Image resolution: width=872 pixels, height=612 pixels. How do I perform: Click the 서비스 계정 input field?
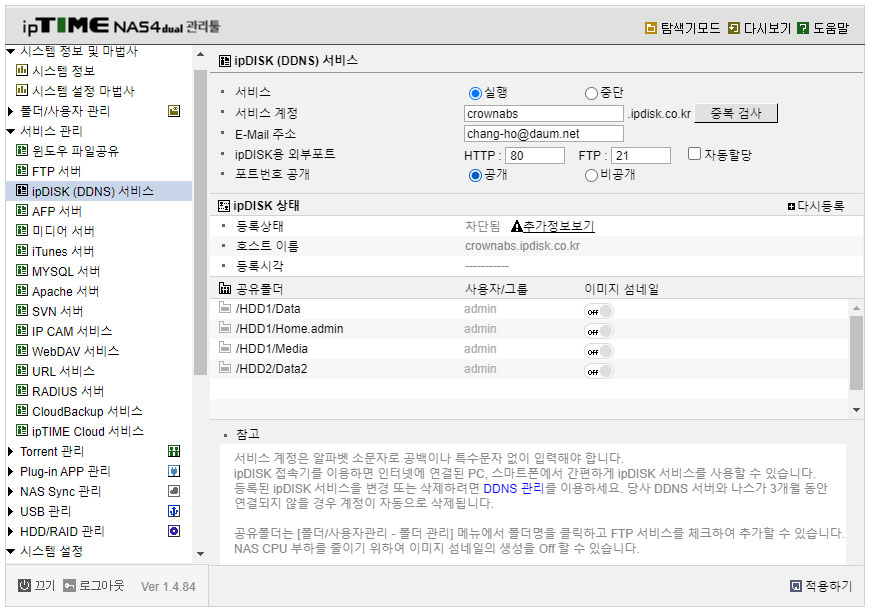pos(543,113)
